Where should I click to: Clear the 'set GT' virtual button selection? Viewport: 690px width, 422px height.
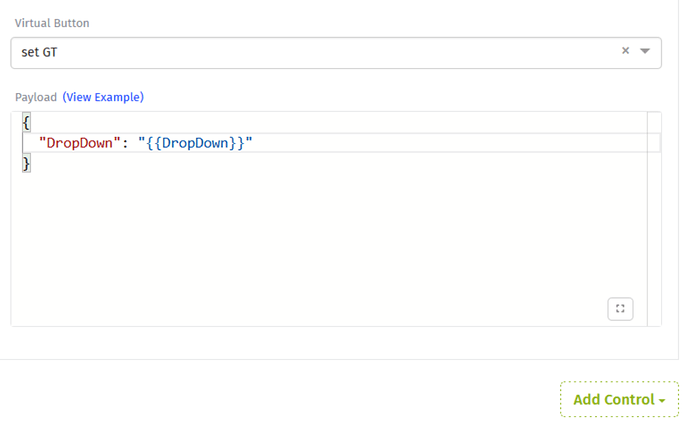point(625,51)
